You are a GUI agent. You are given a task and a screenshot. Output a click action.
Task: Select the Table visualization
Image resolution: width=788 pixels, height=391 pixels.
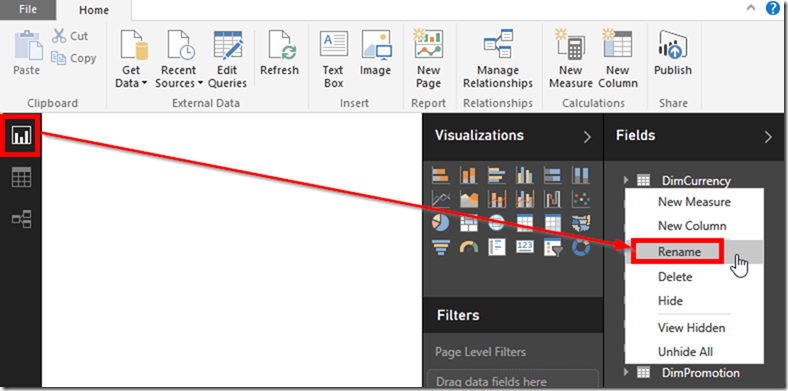tap(525, 223)
